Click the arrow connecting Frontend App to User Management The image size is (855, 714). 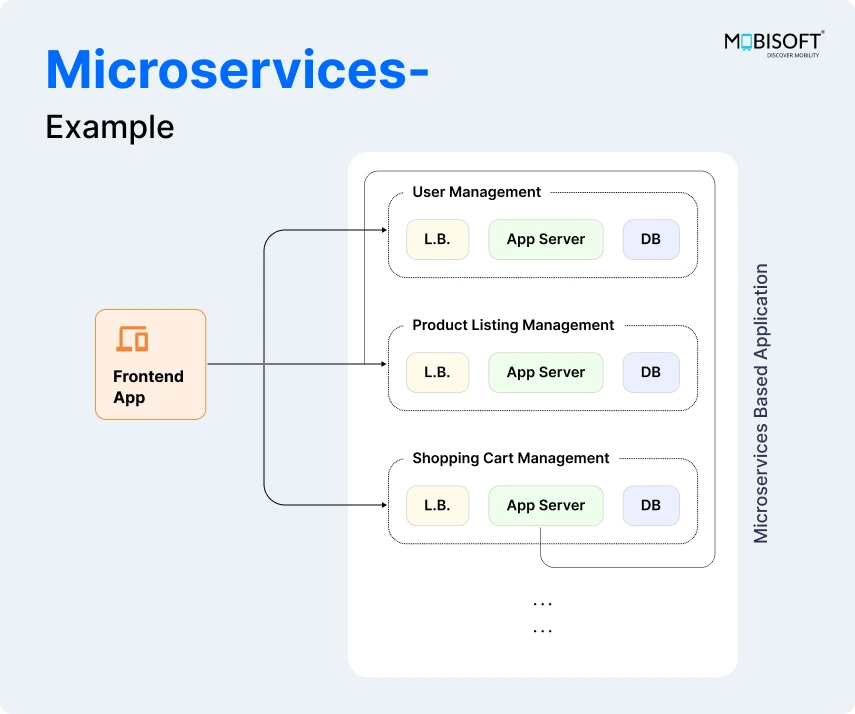(330, 230)
